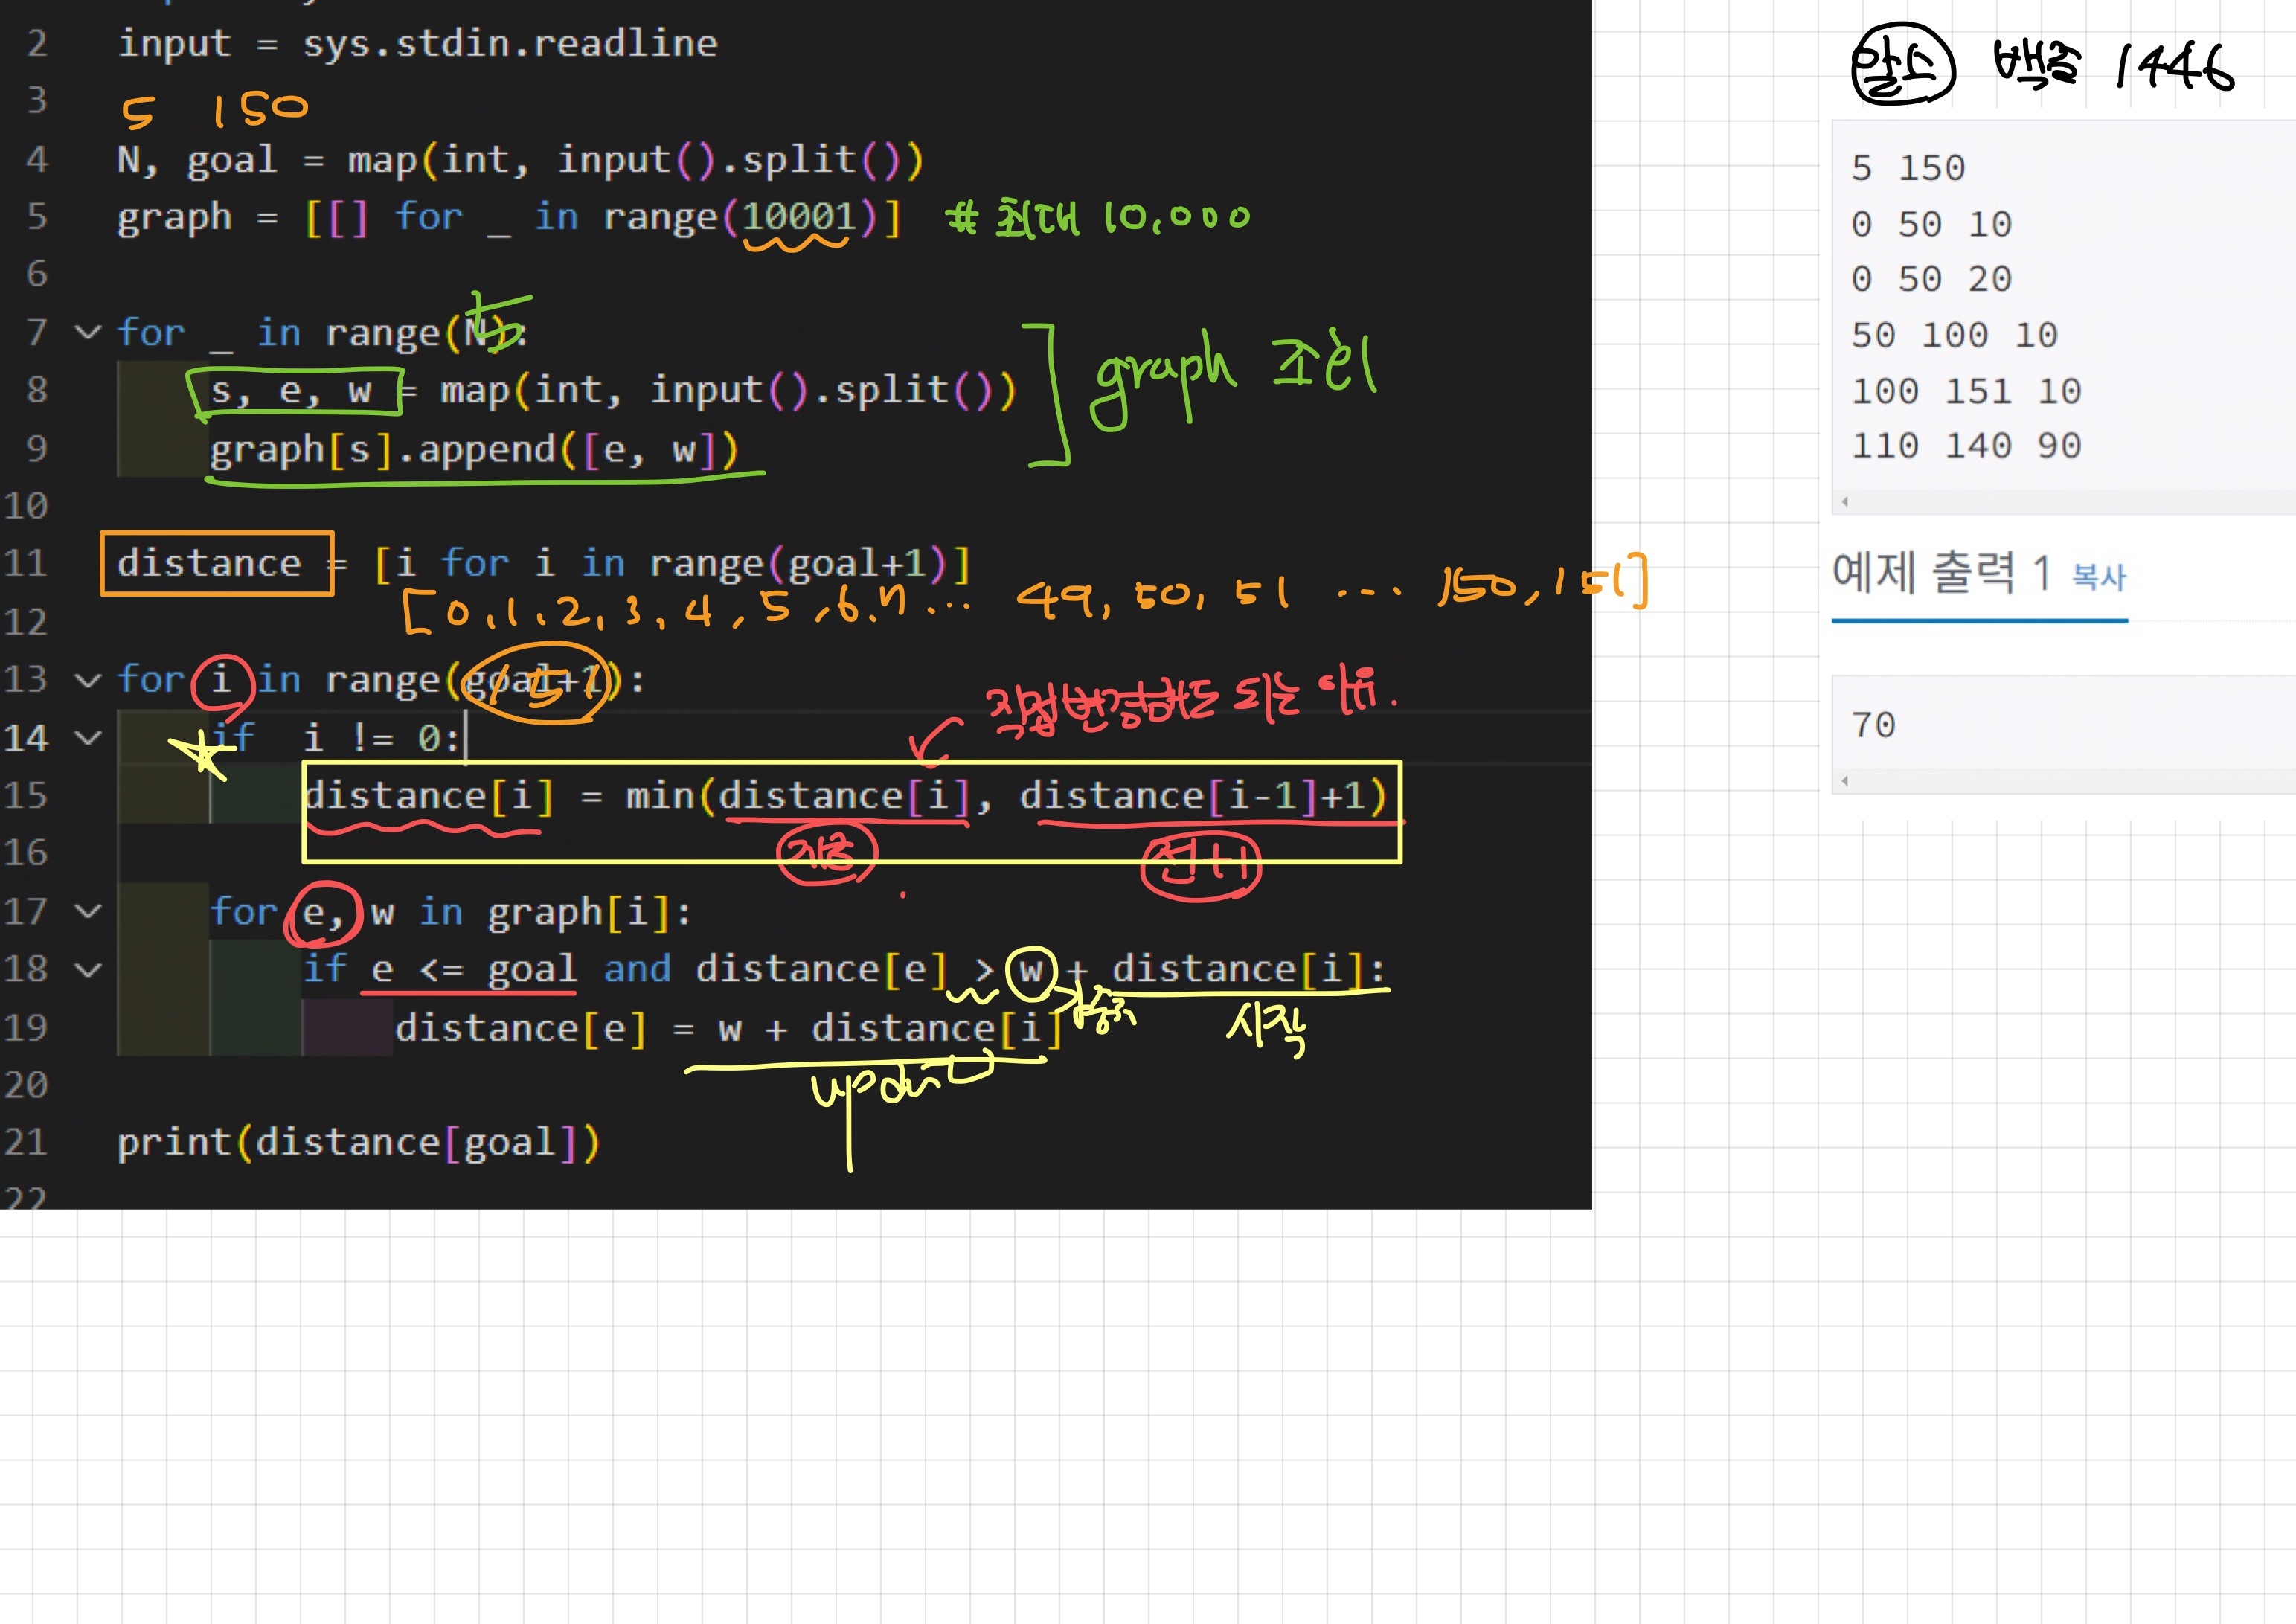Image resolution: width=2296 pixels, height=1624 pixels.
Task: Click the boxed 'distance' variable on line 11
Action: click(209, 564)
